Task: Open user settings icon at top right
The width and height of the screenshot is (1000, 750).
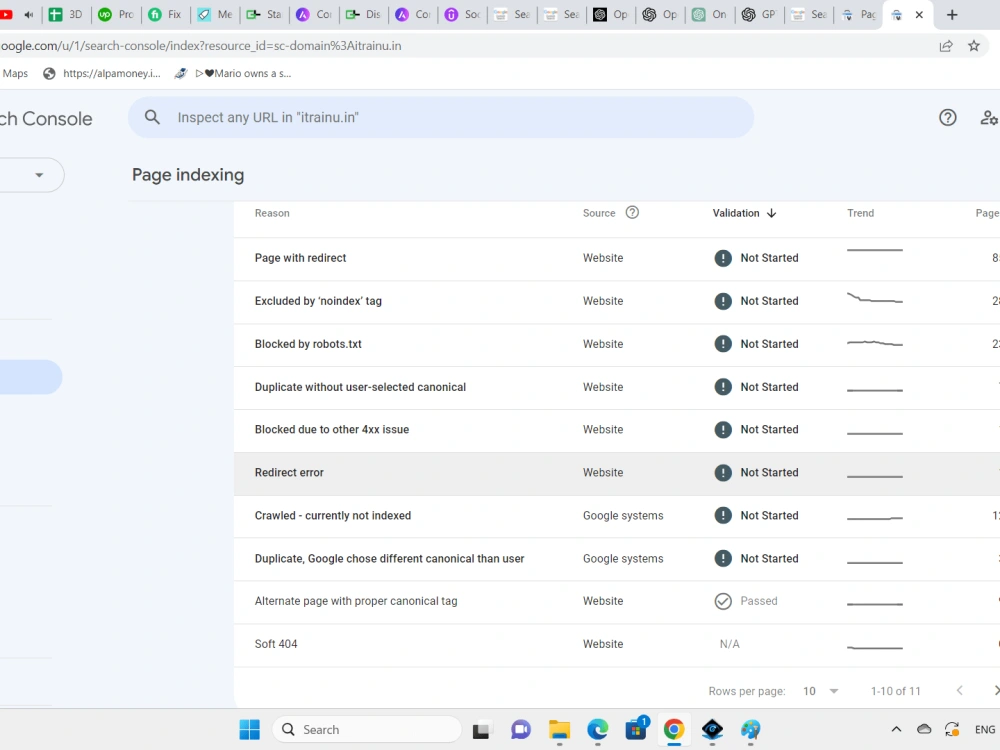Action: tap(989, 117)
